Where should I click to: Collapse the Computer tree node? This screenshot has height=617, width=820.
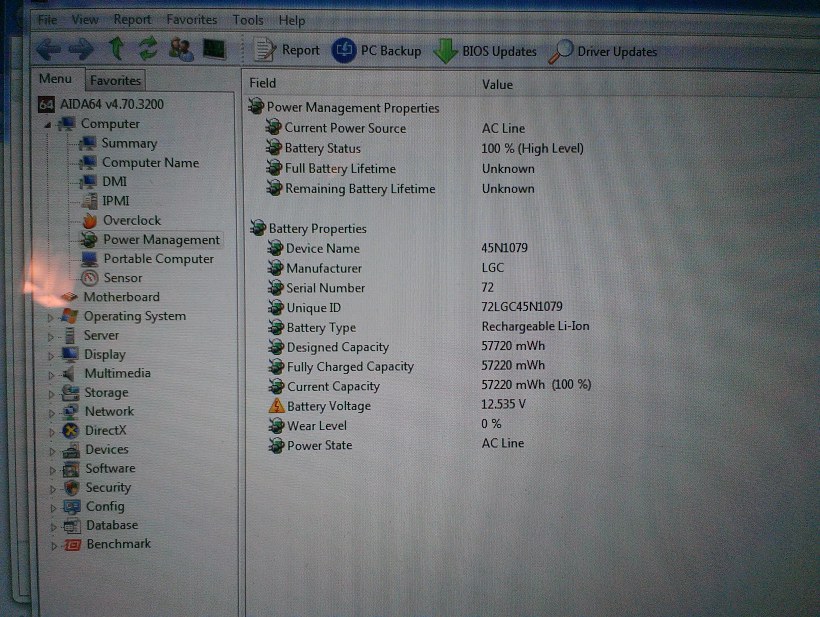coord(46,125)
